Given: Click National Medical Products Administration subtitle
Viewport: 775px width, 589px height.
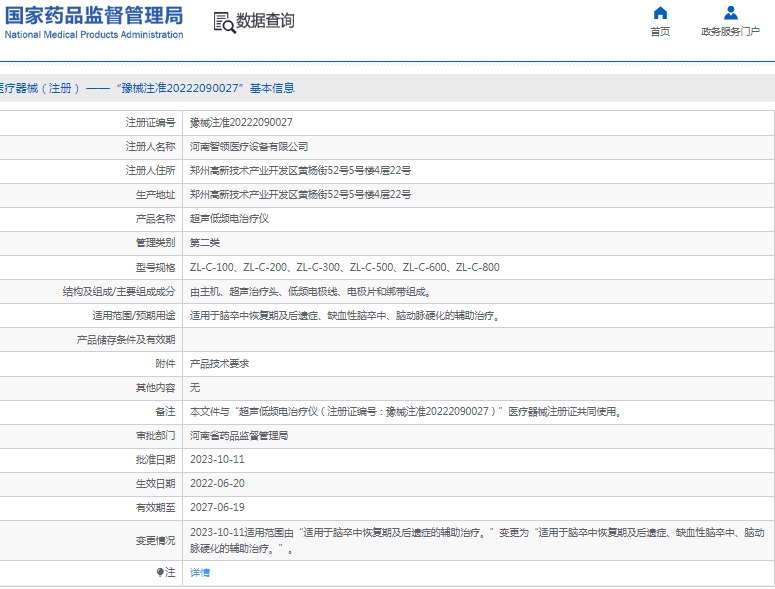Looking at the screenshot, I should pyautogui.click(x=94, y=35).
